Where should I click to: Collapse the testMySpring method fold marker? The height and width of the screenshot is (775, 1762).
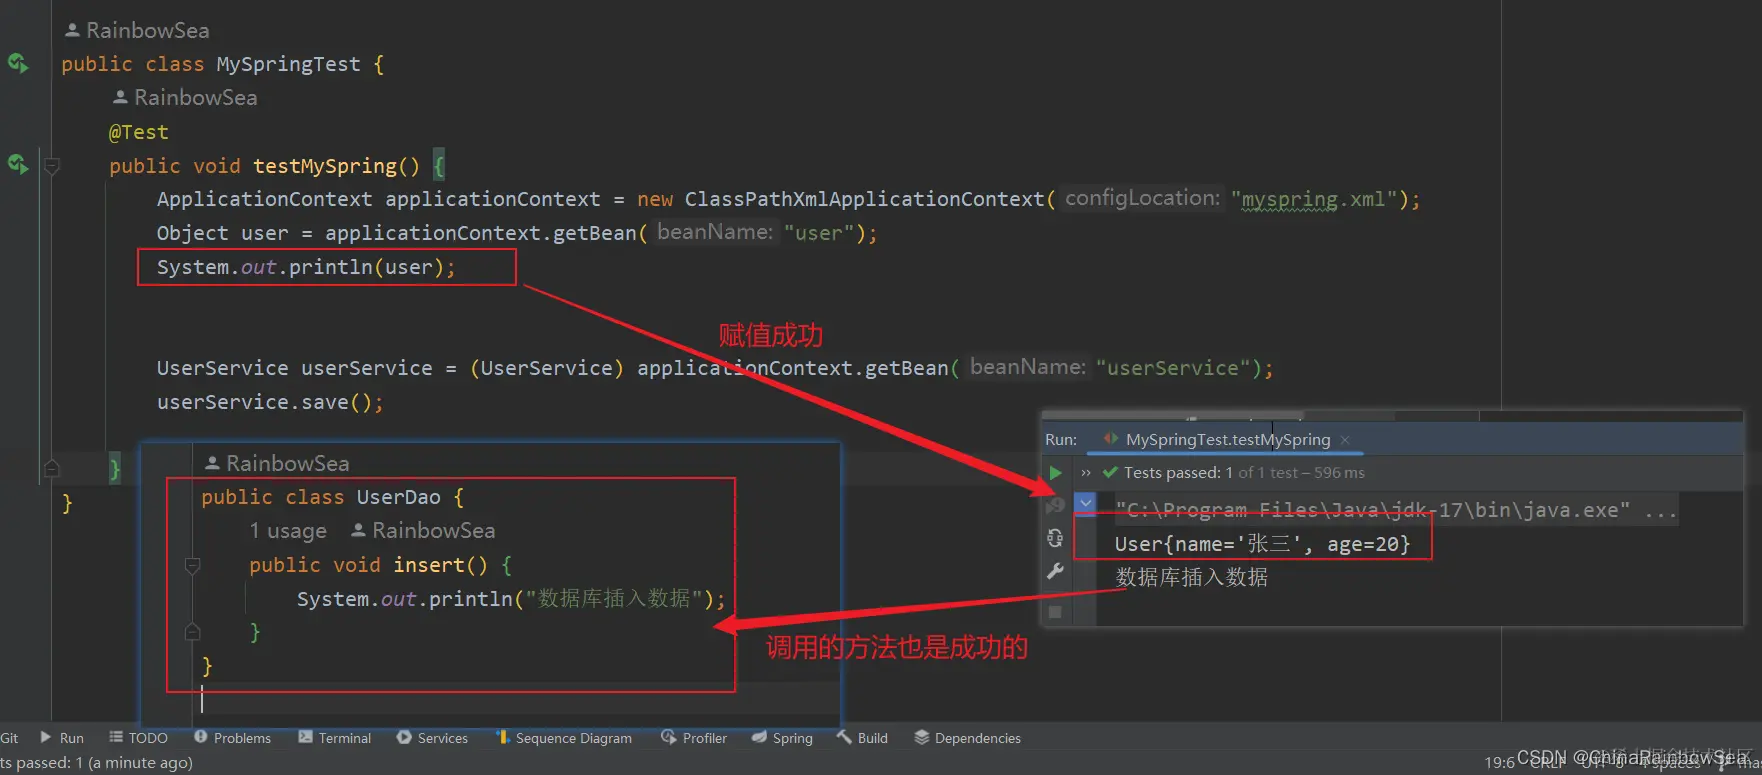pos(52,166)
